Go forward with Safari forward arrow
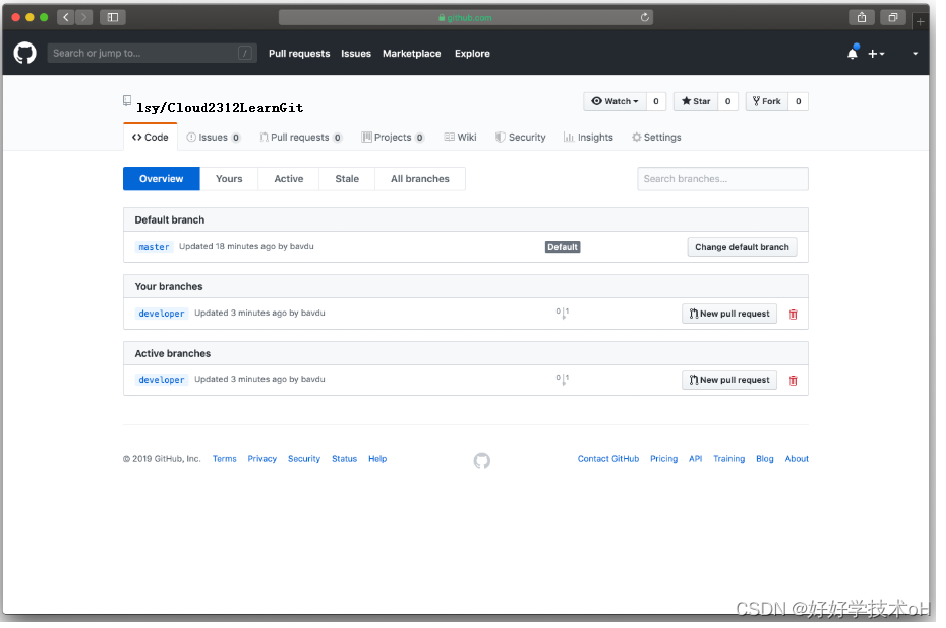 [x=84, y=17]
